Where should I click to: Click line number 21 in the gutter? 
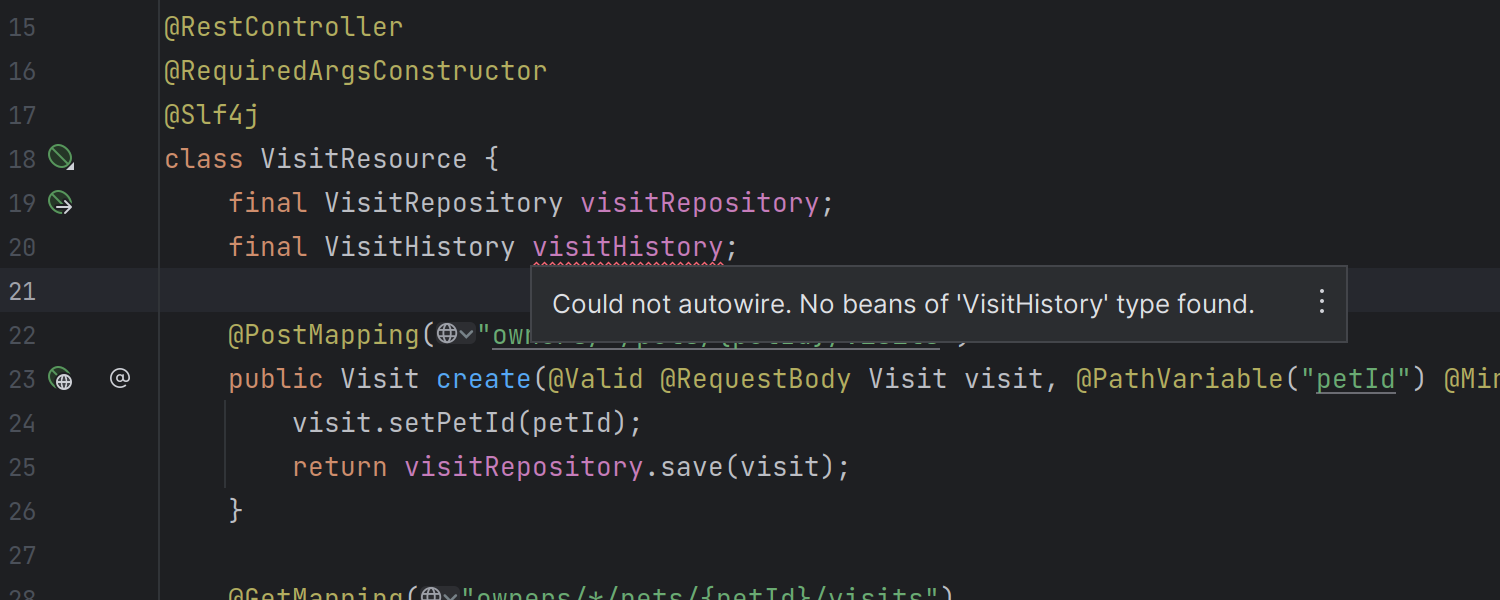22,291
